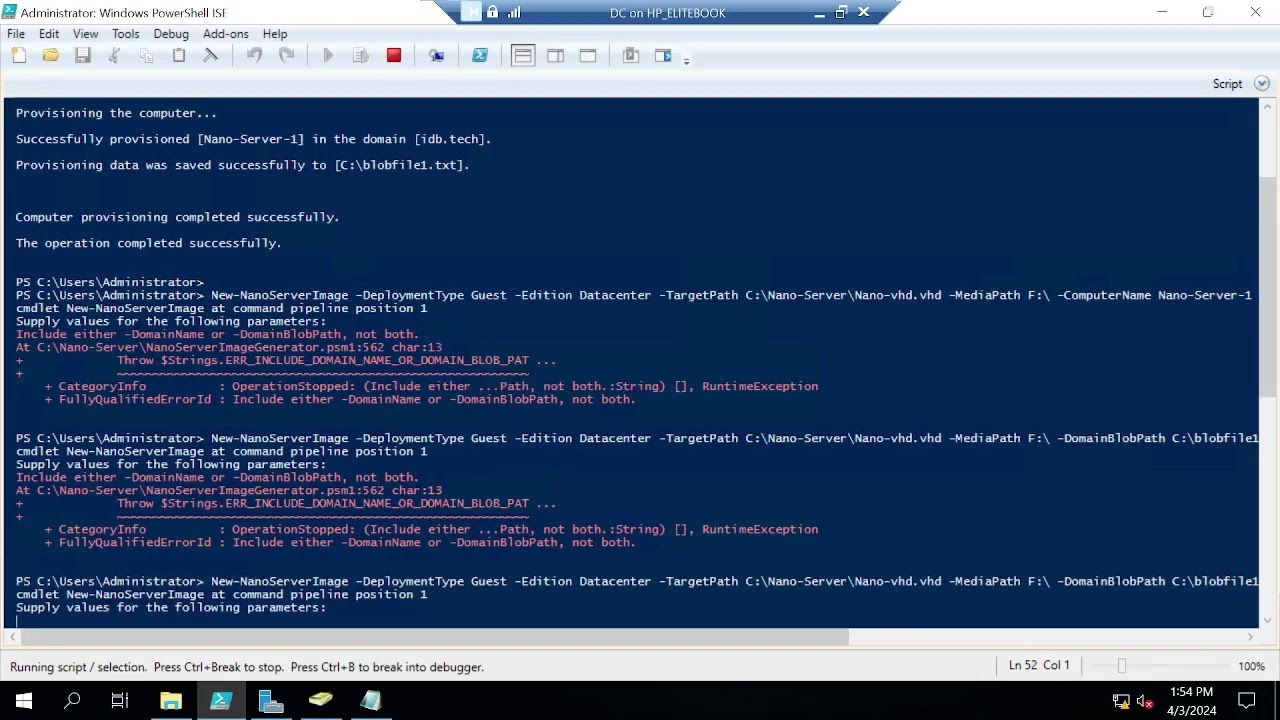Pin the remote session connection bar

[x=471, y=13]
